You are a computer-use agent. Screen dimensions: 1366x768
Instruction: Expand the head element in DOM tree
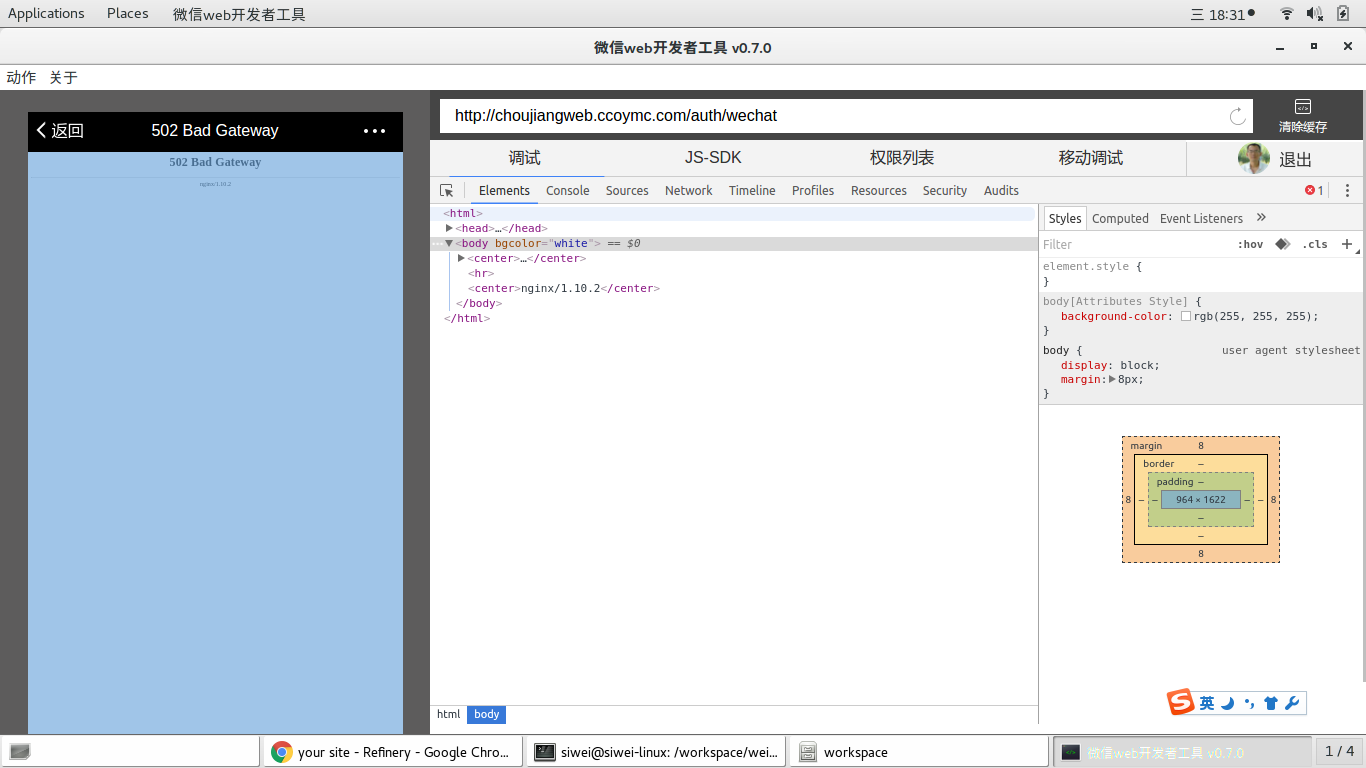[x=449, y=228]
